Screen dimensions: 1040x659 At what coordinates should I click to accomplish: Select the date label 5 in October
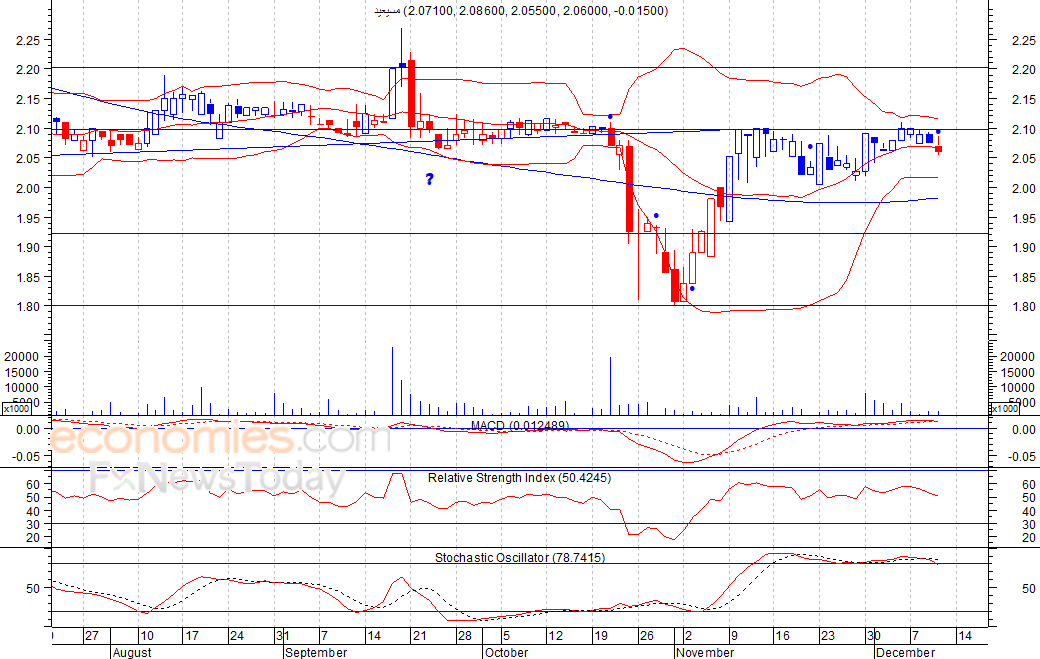click(507, 636)
